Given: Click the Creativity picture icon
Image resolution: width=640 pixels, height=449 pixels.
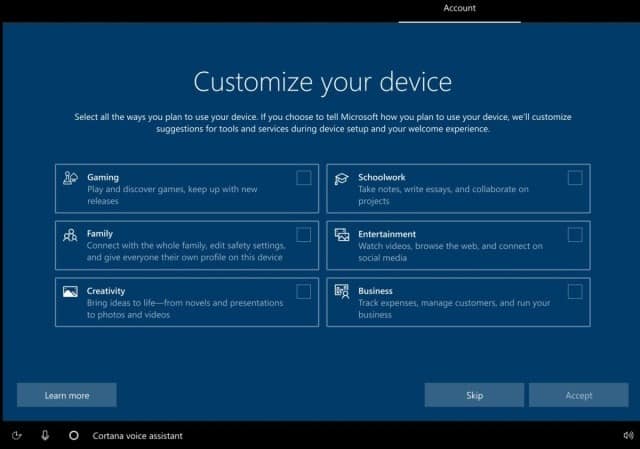Looking at the screenshot, I should click(70, 291).
